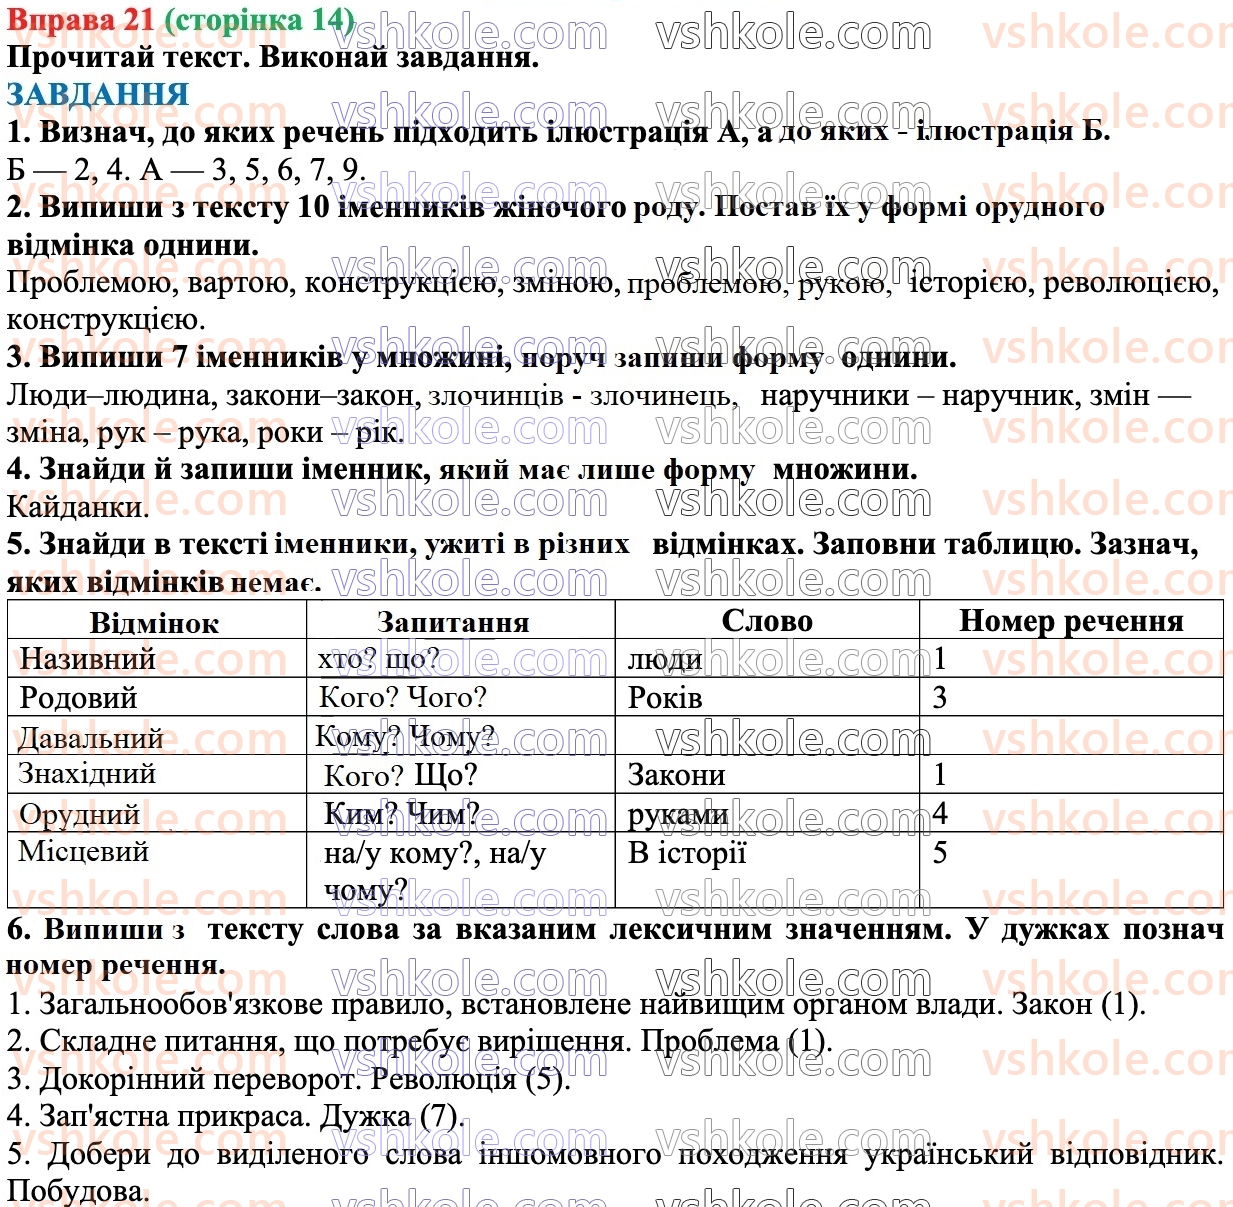Click the answer 'Кайданки.'
The width and height of the screenshot is (1233, 1207).
click(77, 507)
